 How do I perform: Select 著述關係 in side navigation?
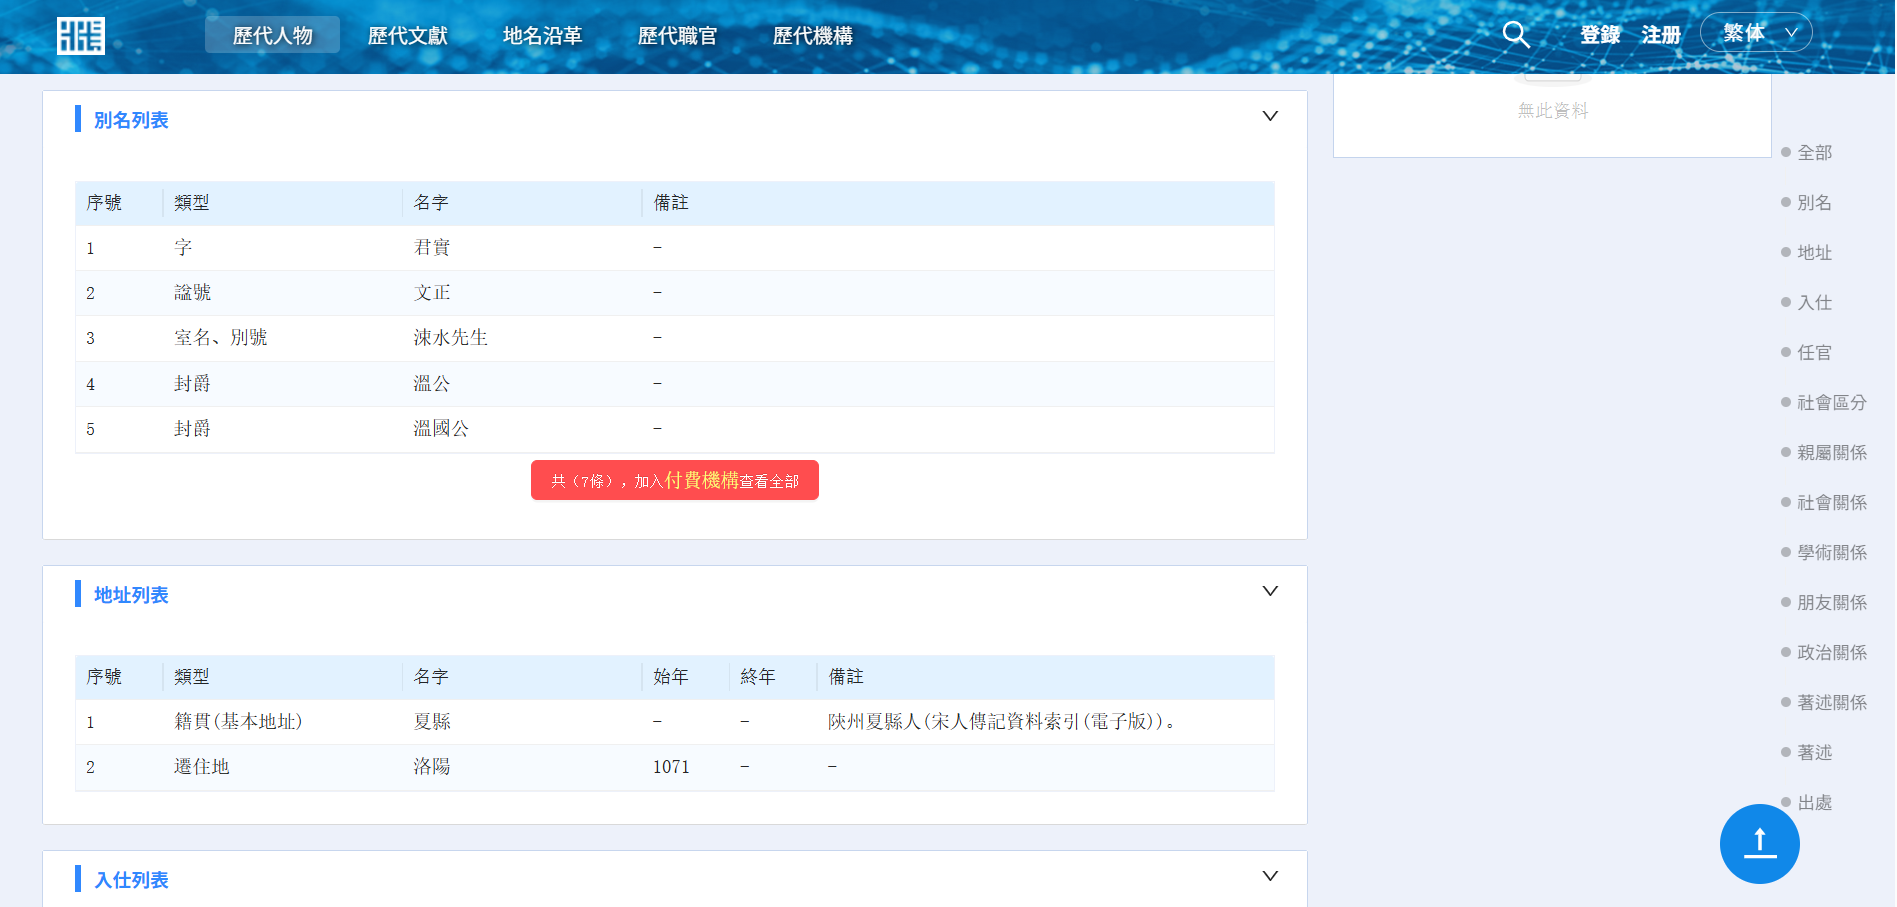click(1831, 703)
